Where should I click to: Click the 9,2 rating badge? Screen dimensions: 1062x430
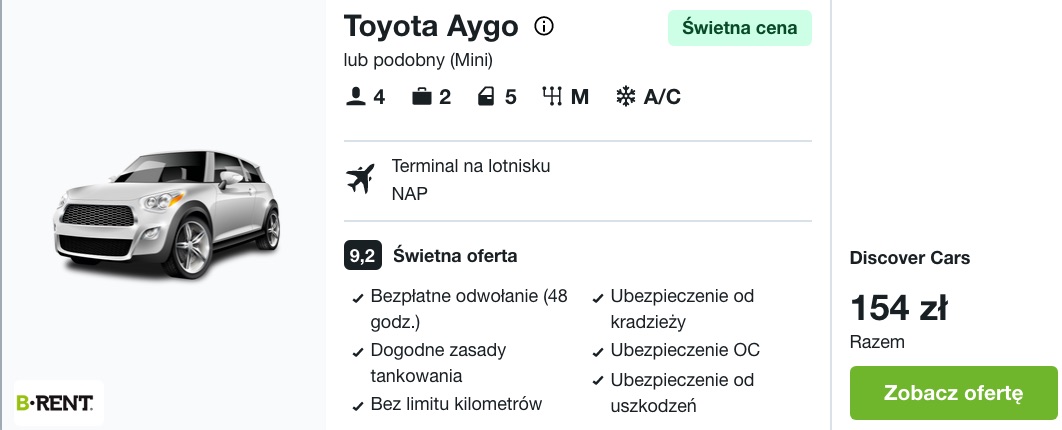(x=363, y=256)
